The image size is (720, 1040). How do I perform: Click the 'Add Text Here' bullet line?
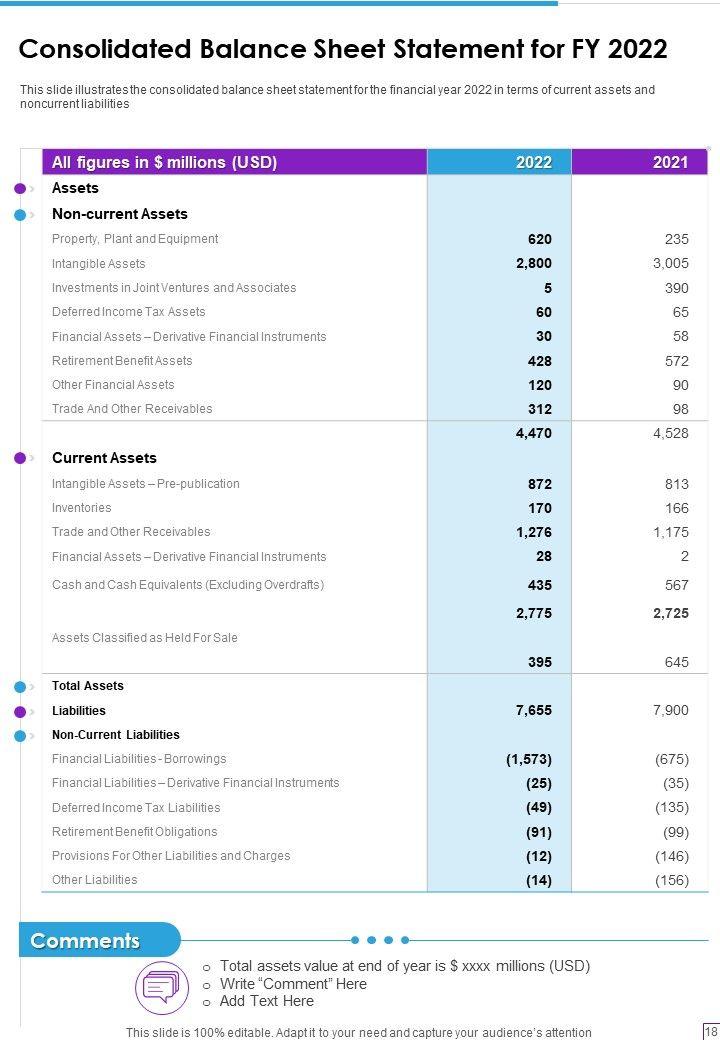coord(266,1001)
